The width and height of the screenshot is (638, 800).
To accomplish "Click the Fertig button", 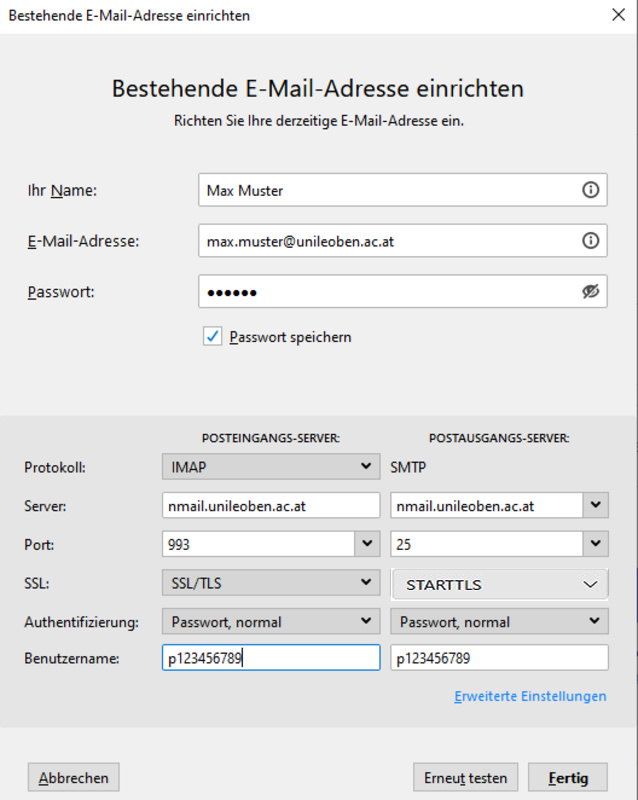I will pos(569,777).
